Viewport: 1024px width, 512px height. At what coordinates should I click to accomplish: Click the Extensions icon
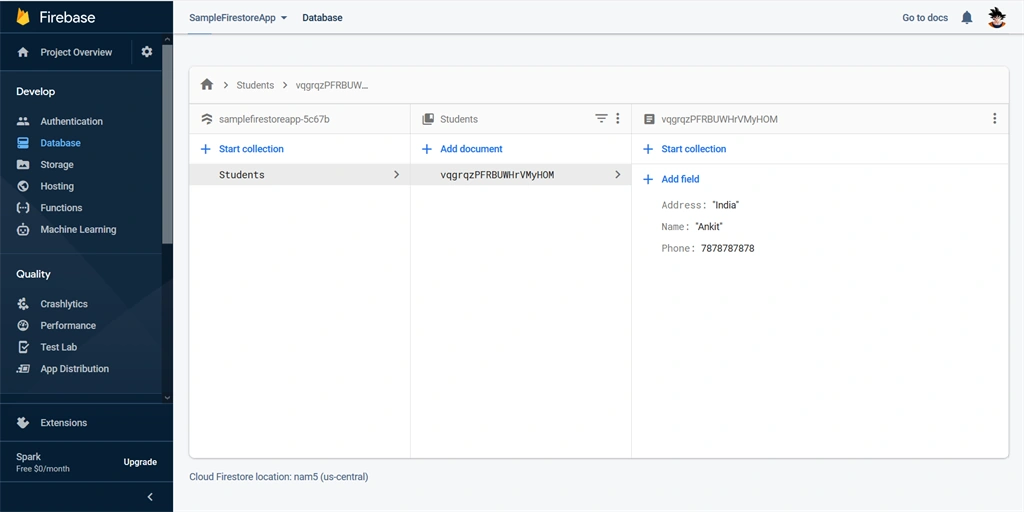23,423
